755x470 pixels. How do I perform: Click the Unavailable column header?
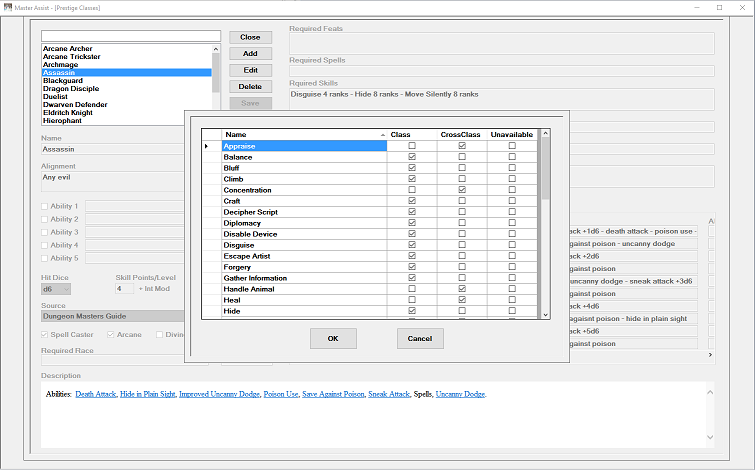(x=512, y=134)
